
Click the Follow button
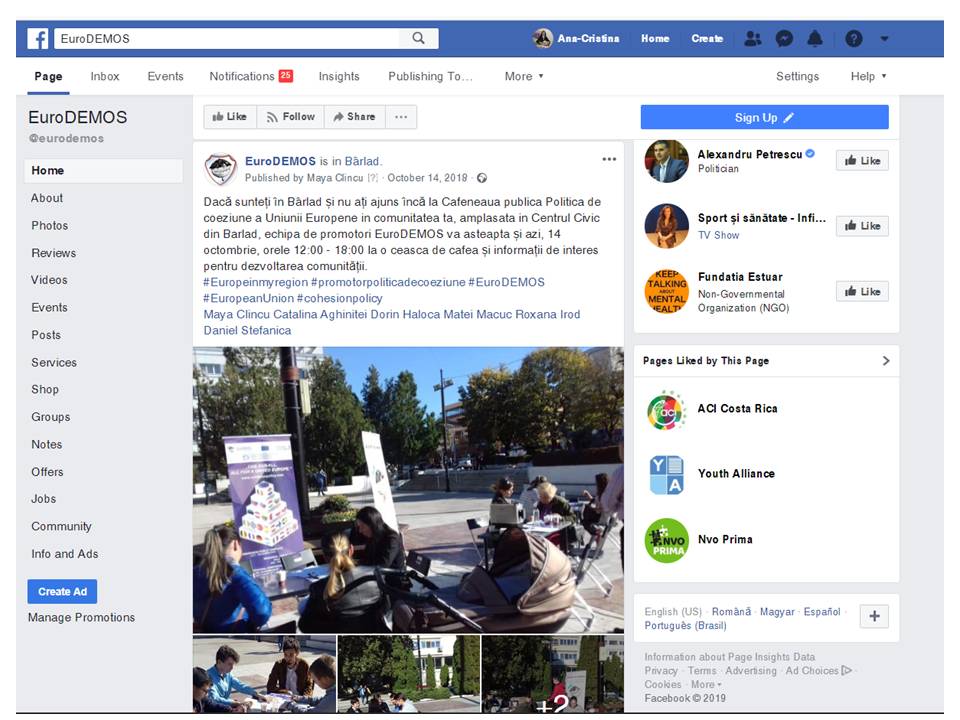[x=291, y=117]
